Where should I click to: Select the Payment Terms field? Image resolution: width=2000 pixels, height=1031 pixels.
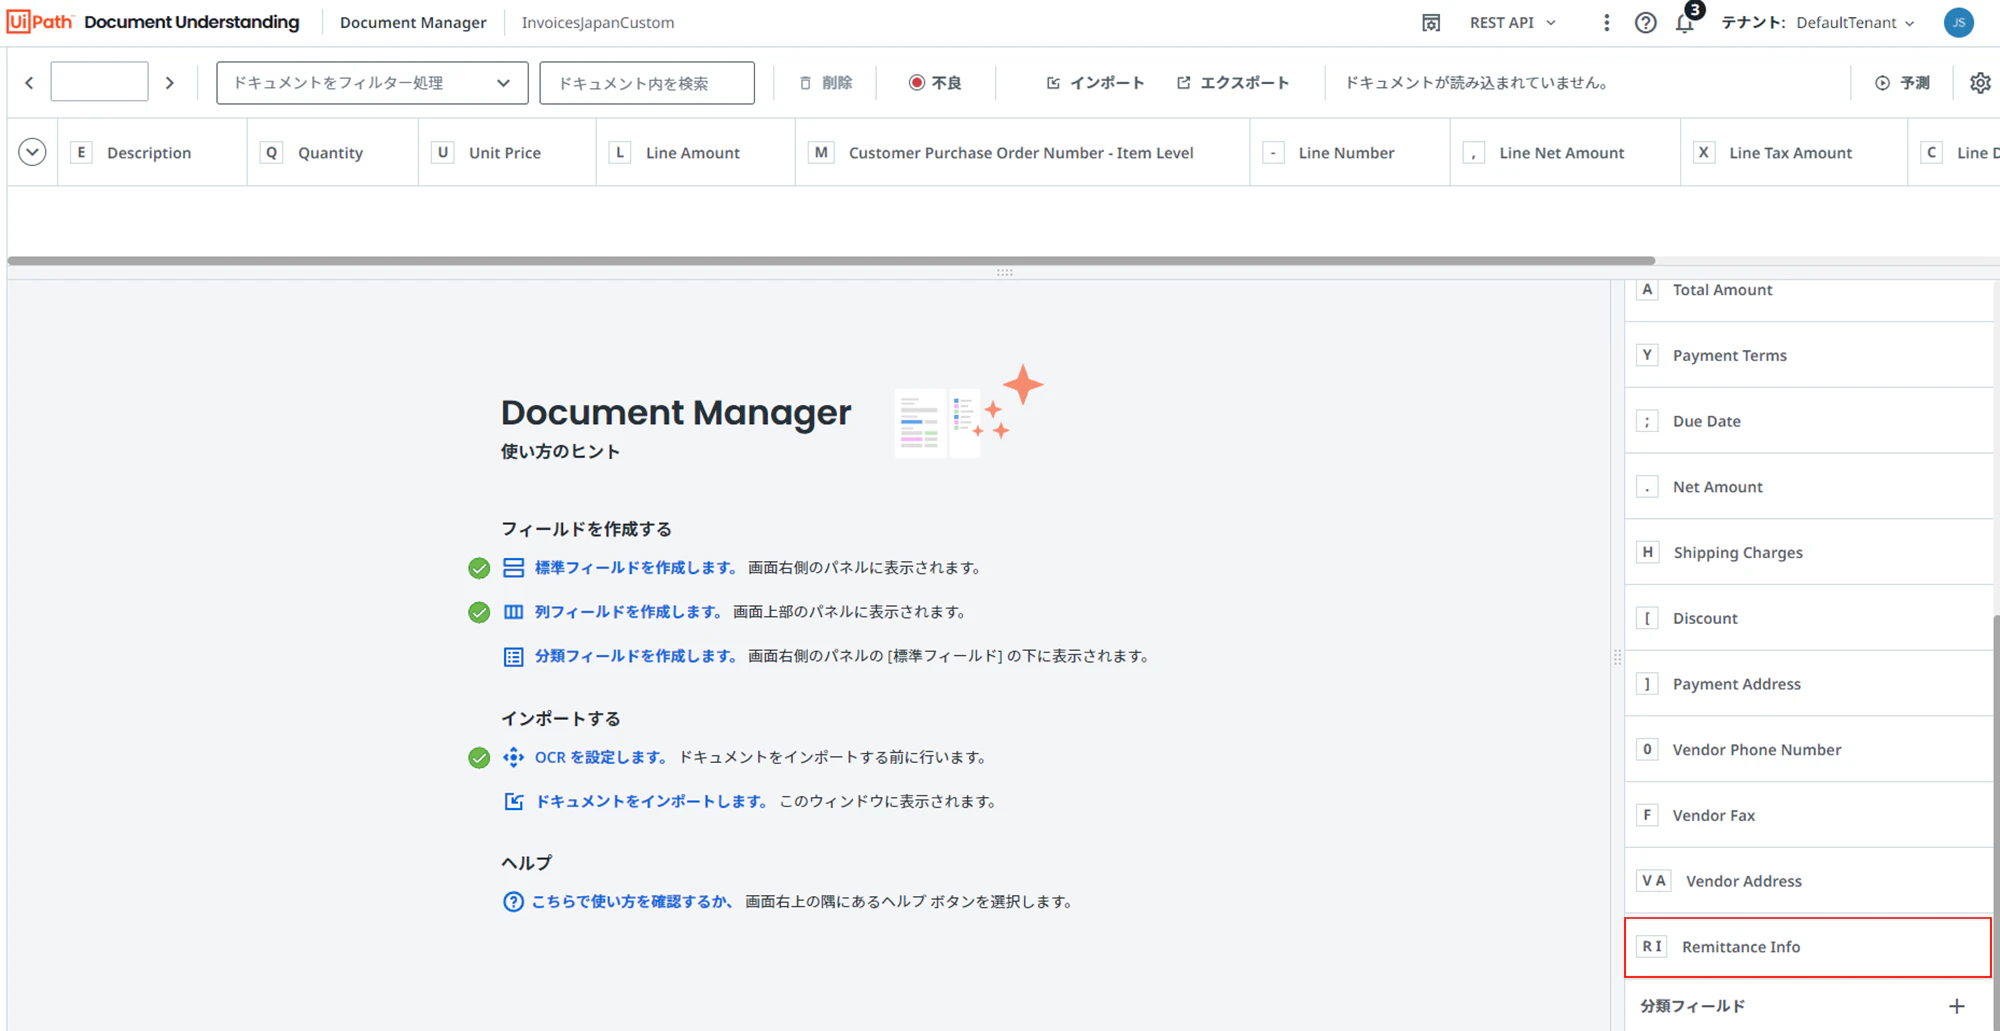coord(1808,355)
